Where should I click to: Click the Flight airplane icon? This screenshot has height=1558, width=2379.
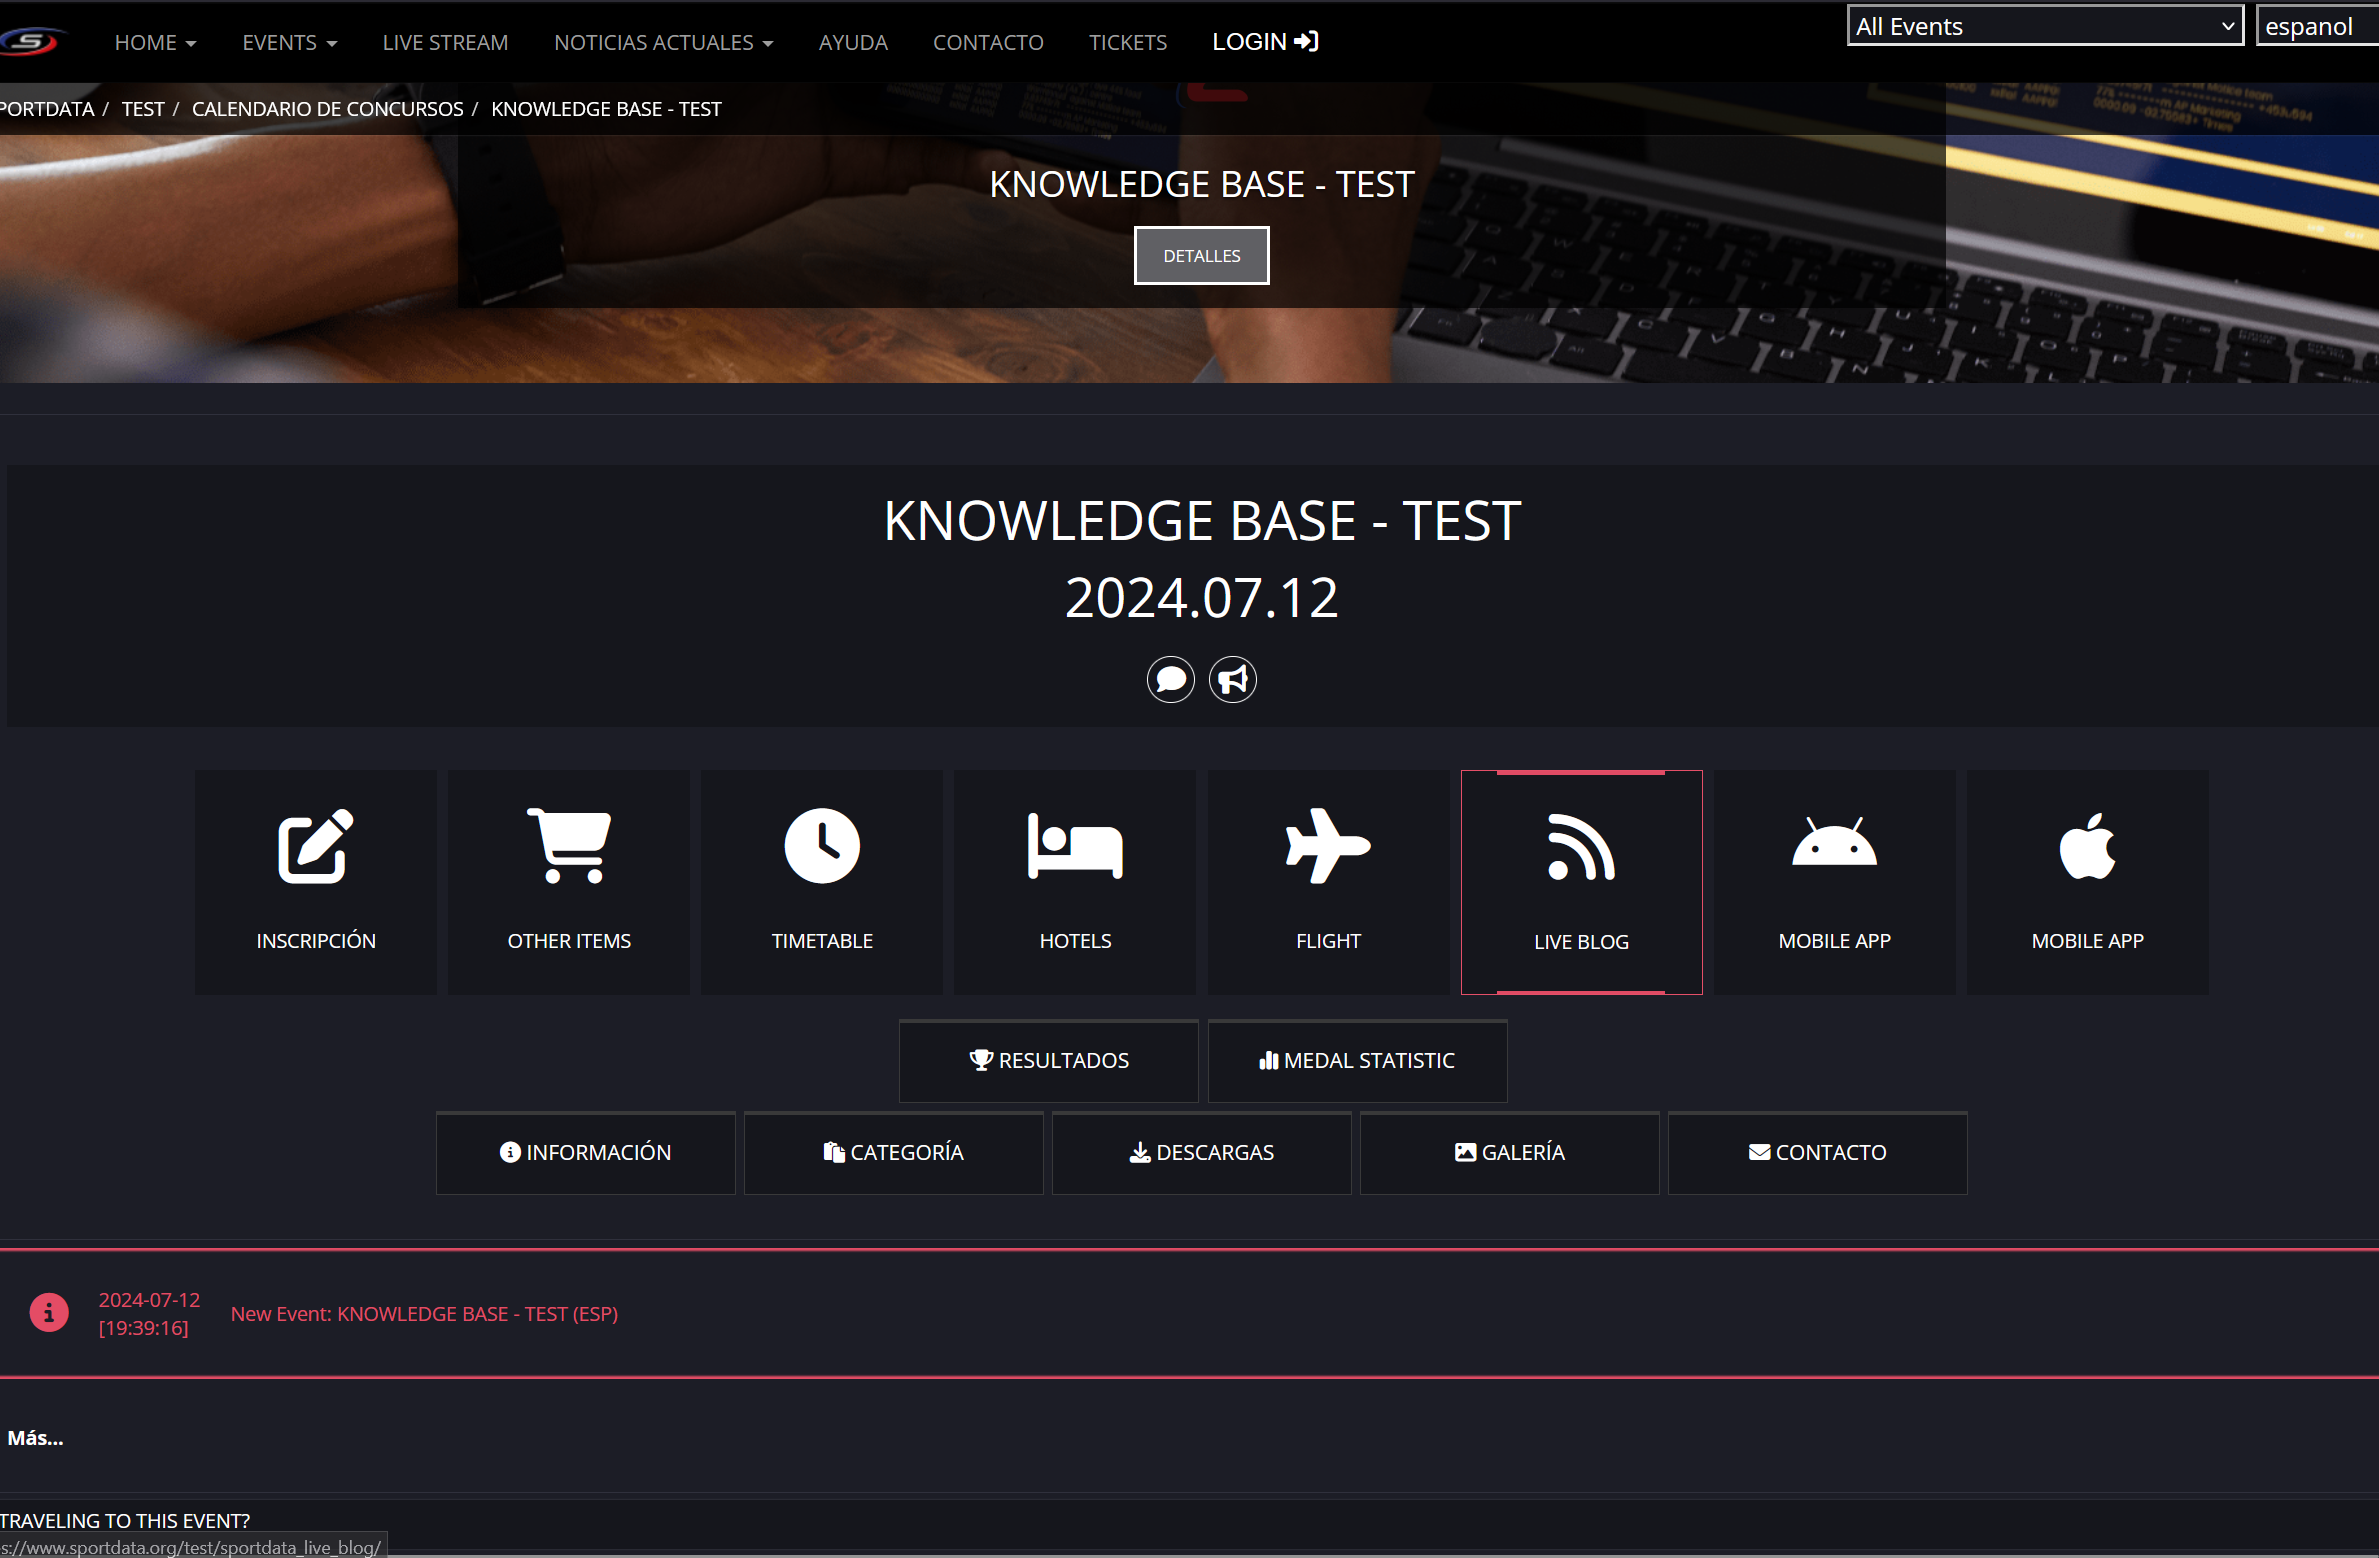pos(1328,847)
